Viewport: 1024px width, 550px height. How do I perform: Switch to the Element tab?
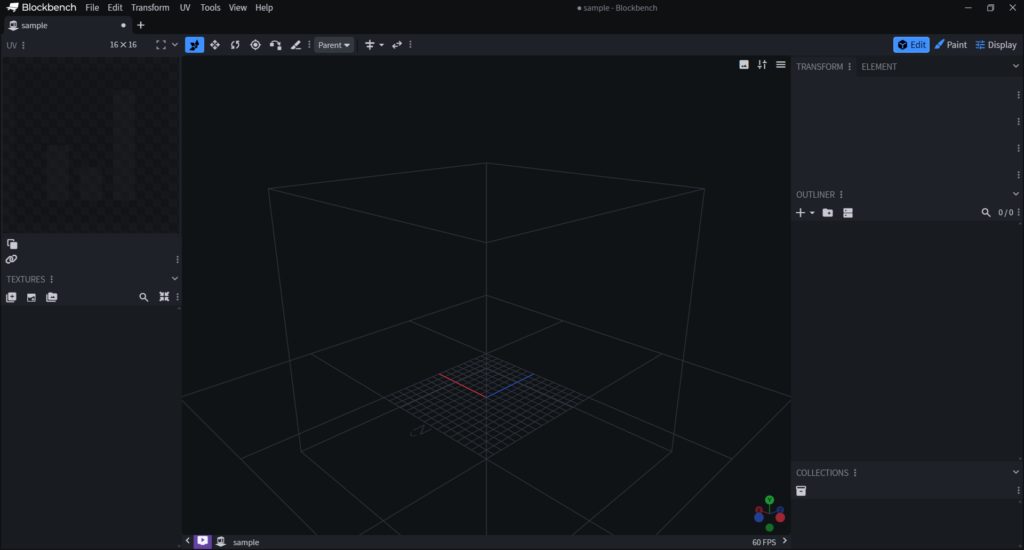[x=879, y=67]
